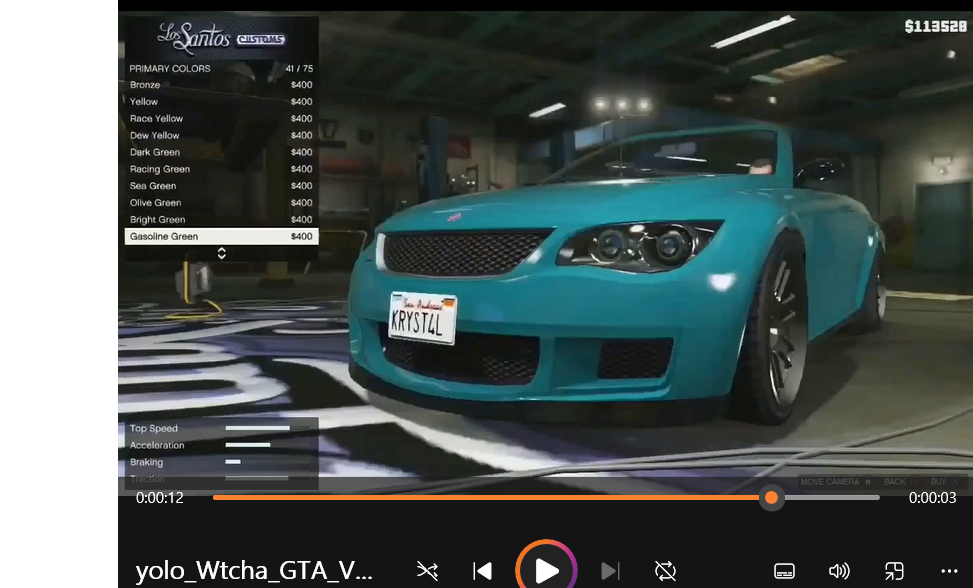Toggle repeat mode
This screenshot has height=588, width=973.
pyautogui.click(x=665, y=571)
